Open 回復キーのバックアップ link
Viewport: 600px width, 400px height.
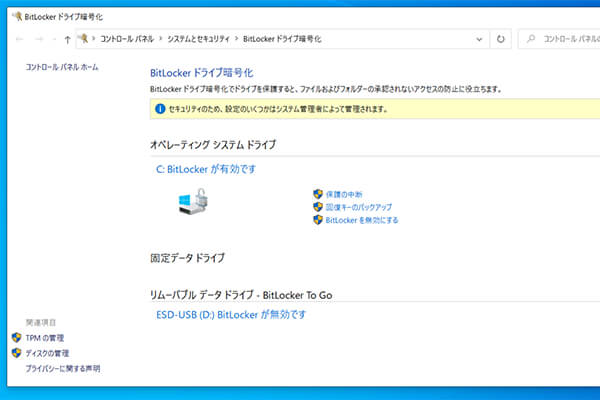(x=359, y=207)
